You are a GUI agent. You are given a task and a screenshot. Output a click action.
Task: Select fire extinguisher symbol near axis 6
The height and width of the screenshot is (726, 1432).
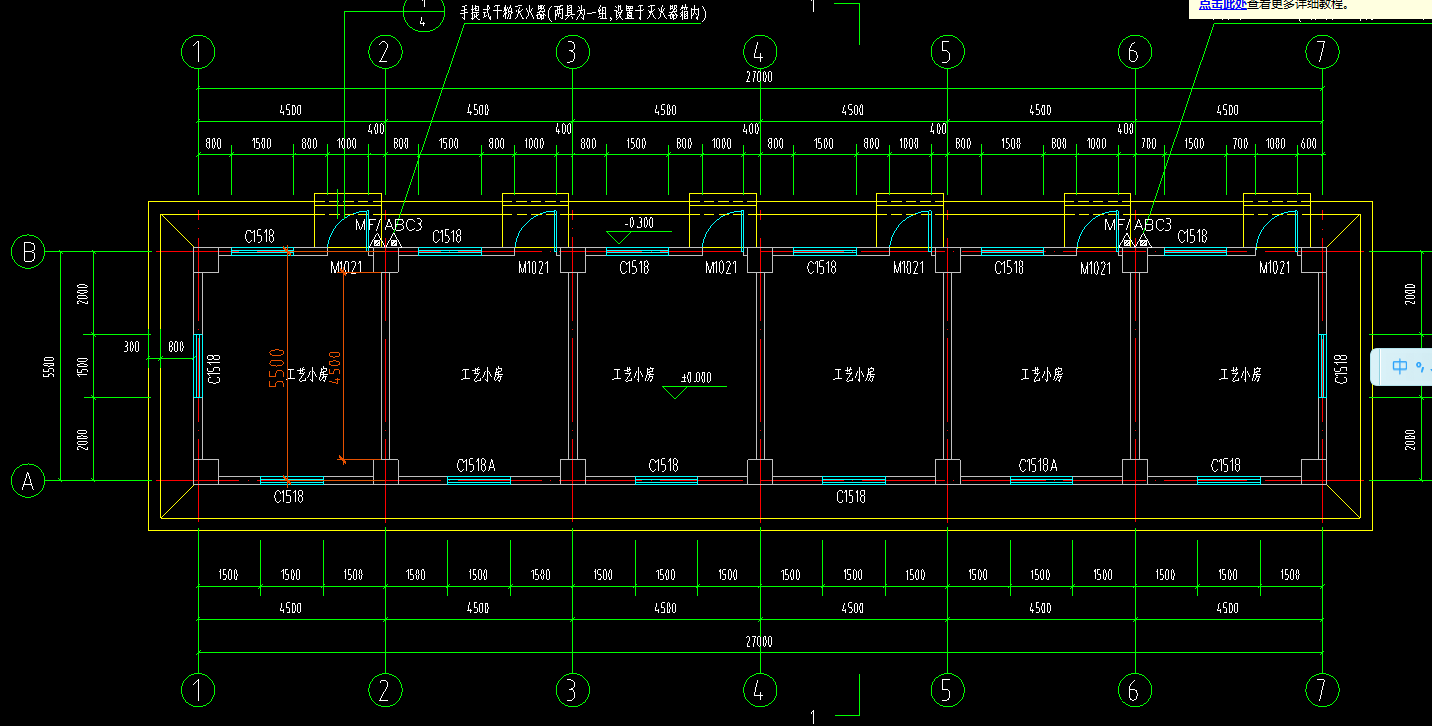1134,242
